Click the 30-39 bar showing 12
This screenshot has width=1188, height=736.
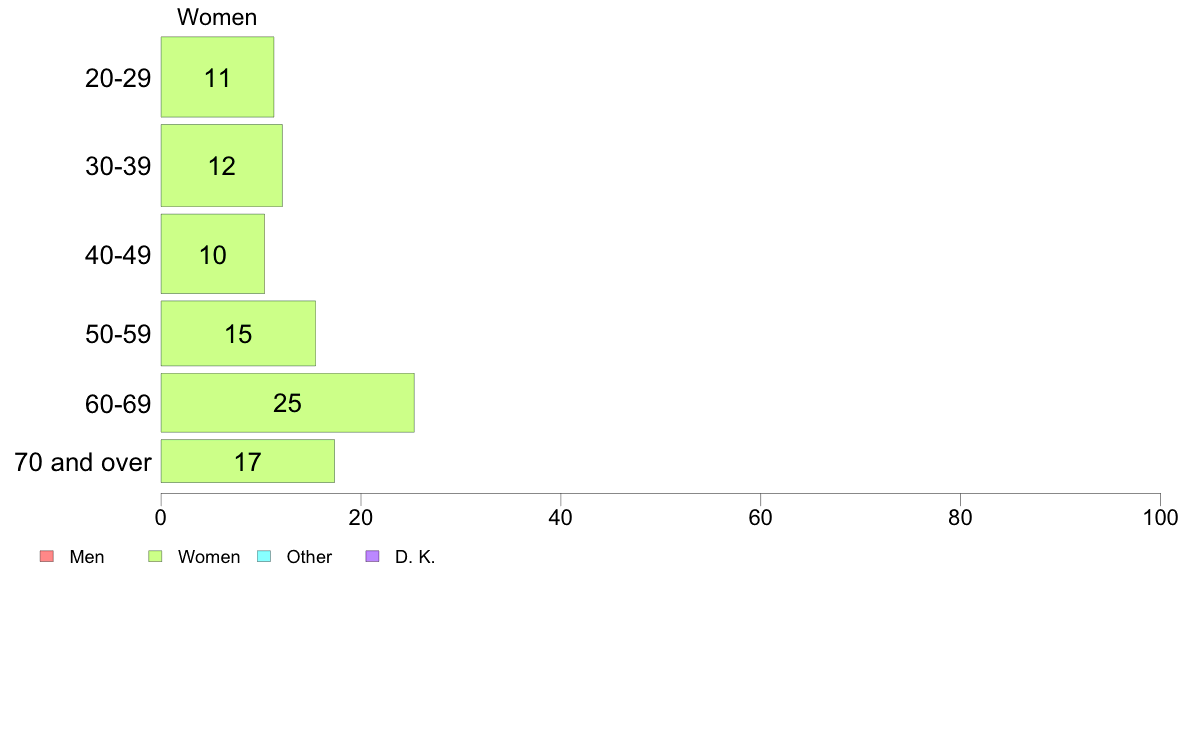point(222,166)
